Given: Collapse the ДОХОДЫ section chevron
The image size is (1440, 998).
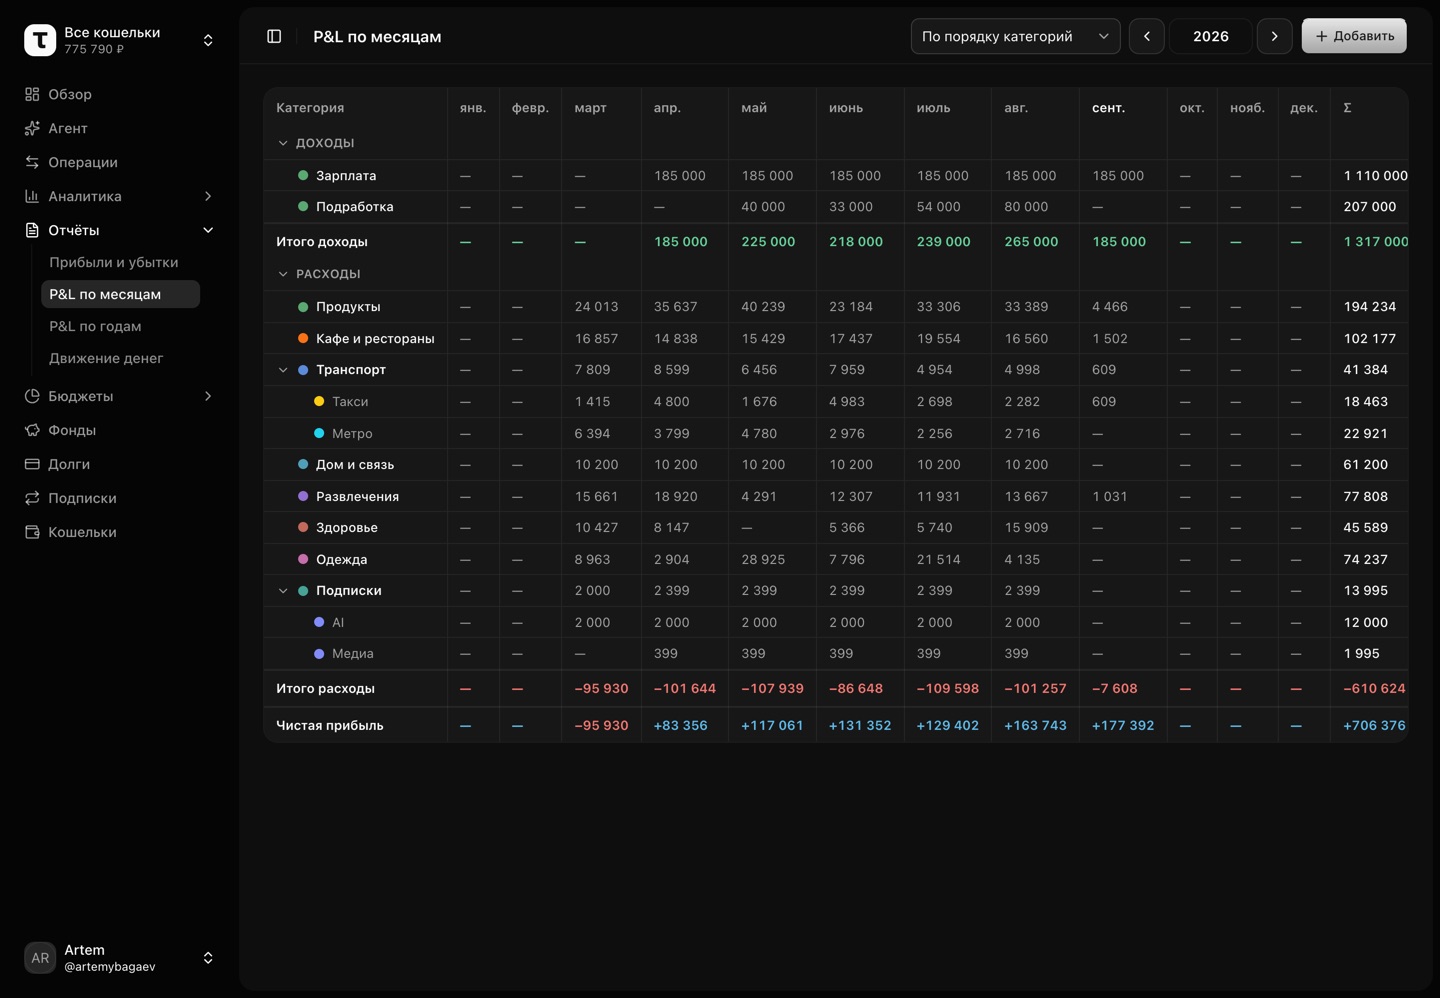Looking at the screenshot, I should [283, 143].
